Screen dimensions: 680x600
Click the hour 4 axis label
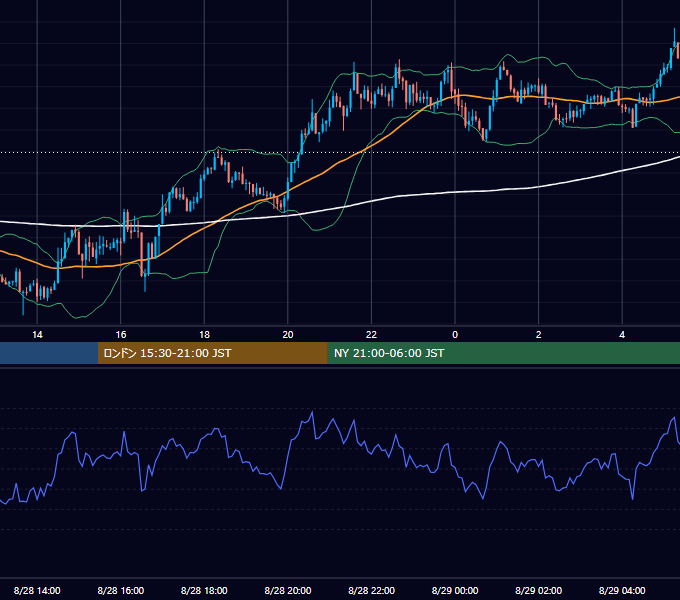click(622, 335)
